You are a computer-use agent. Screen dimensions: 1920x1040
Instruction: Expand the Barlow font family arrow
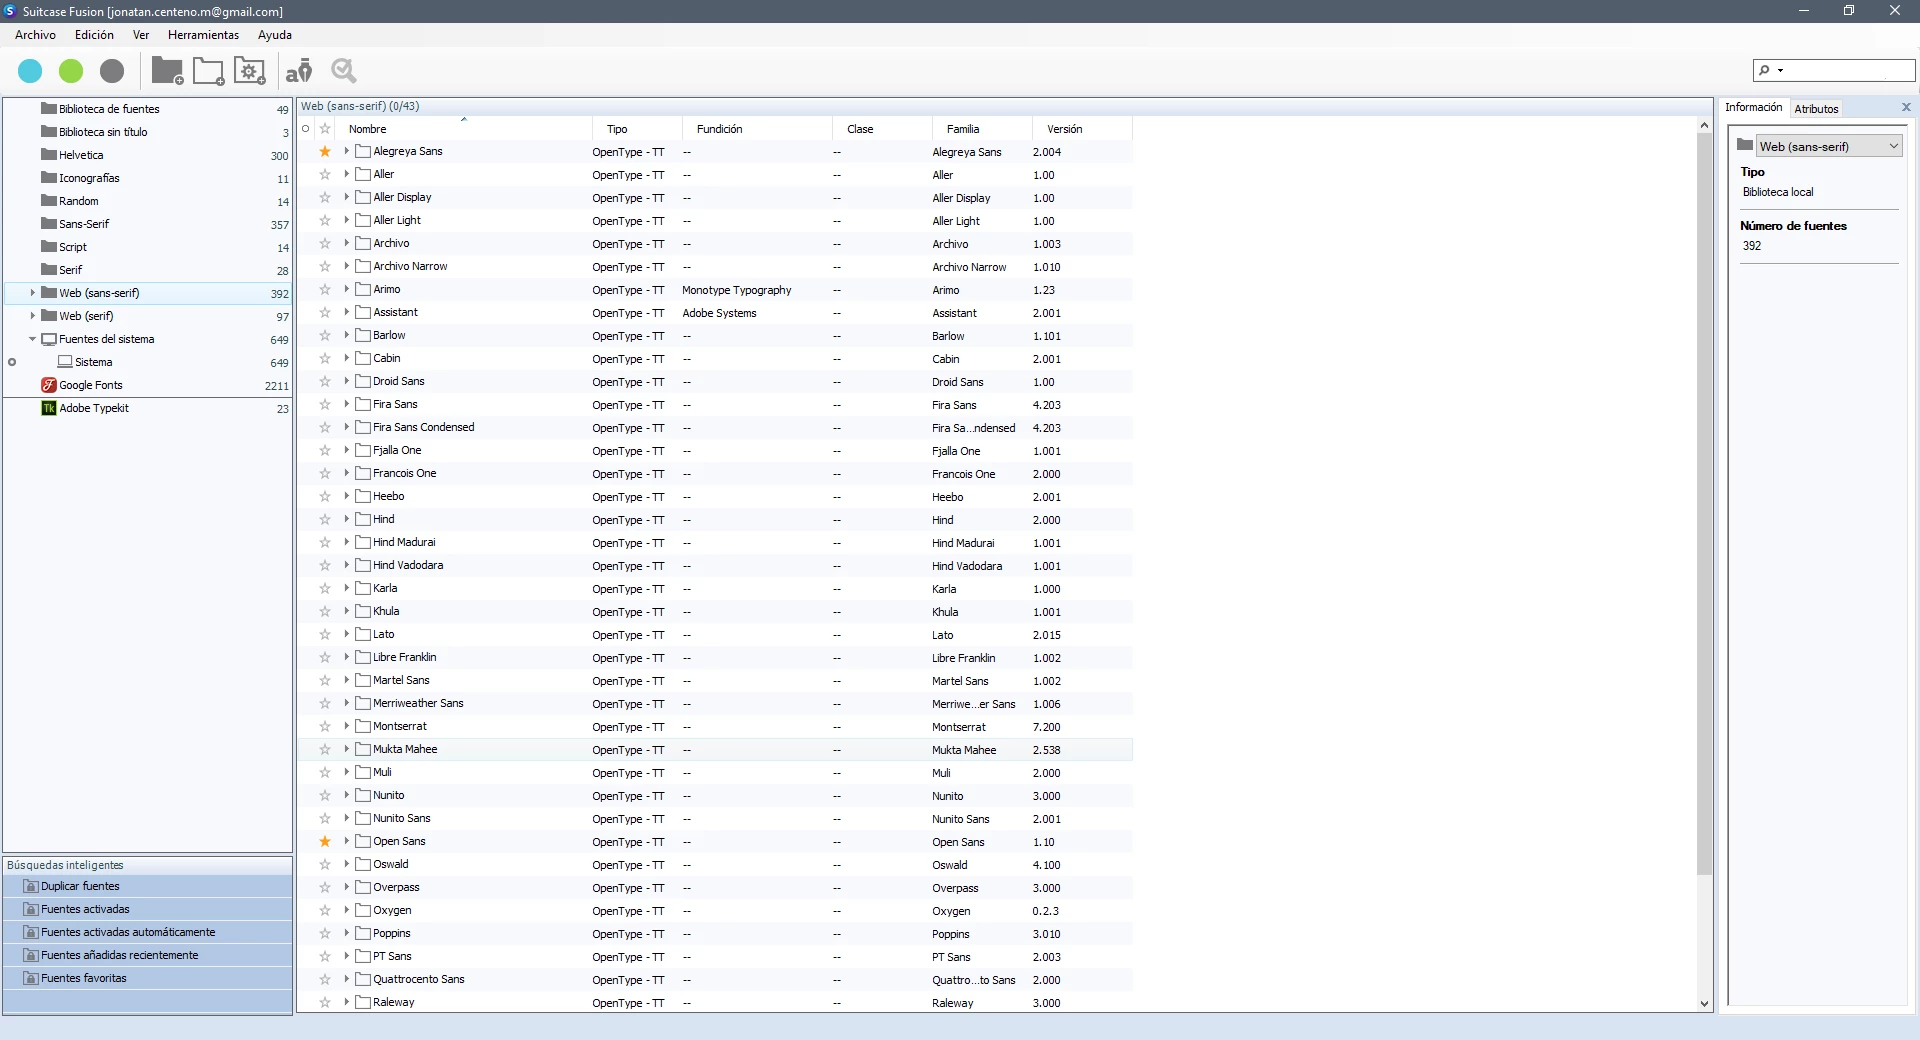click(347, 335)
